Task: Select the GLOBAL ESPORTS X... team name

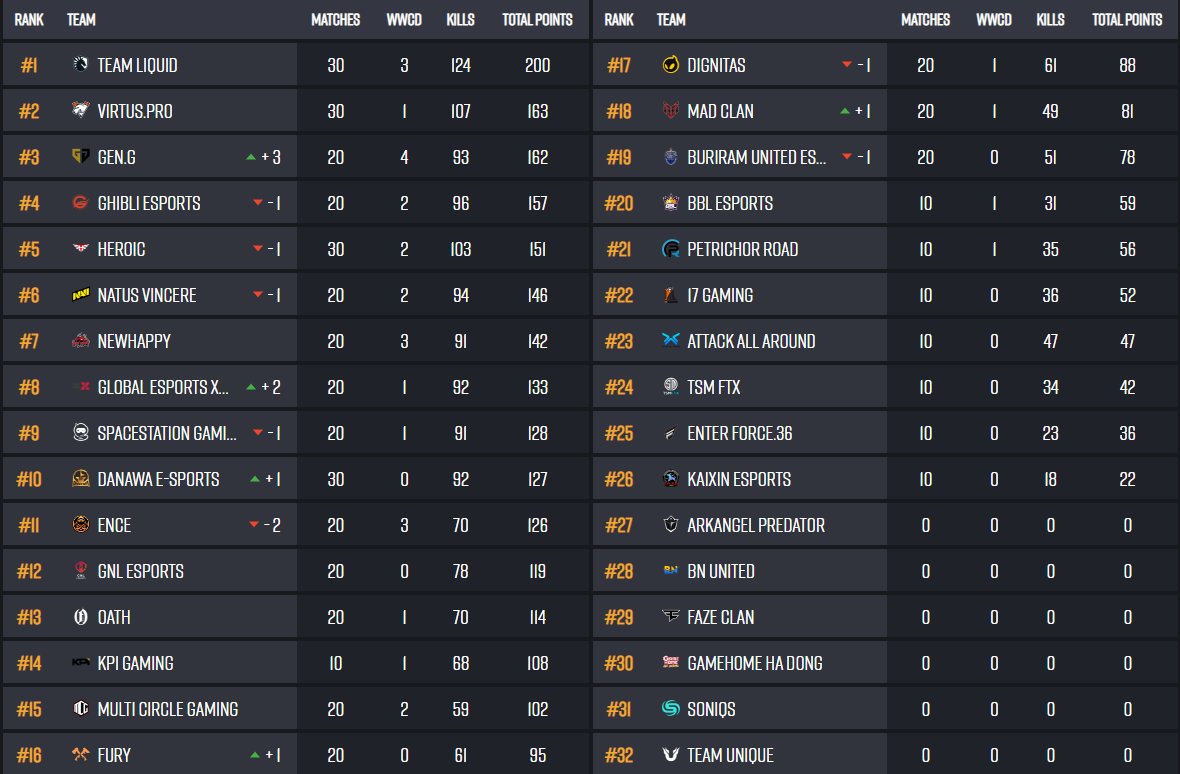Action: pos(163,387)
